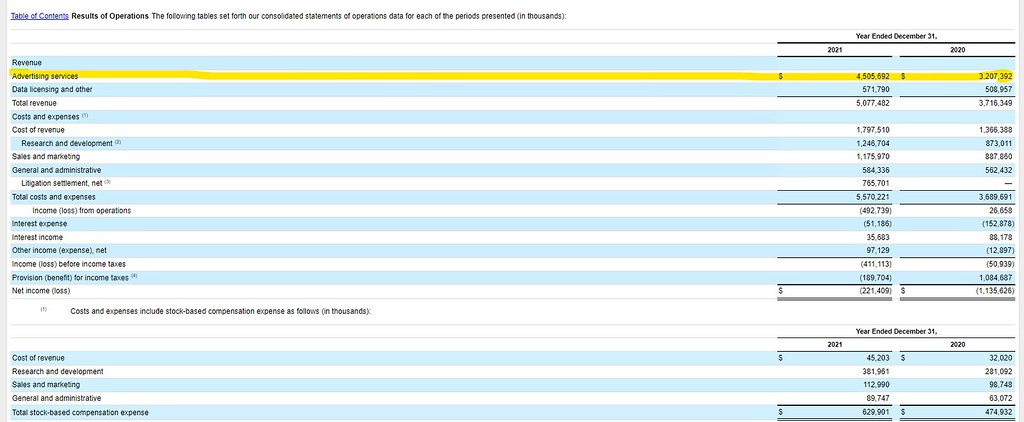Click the Data licensing and other label
This screenshot has height=422, width=1024.
52,89
